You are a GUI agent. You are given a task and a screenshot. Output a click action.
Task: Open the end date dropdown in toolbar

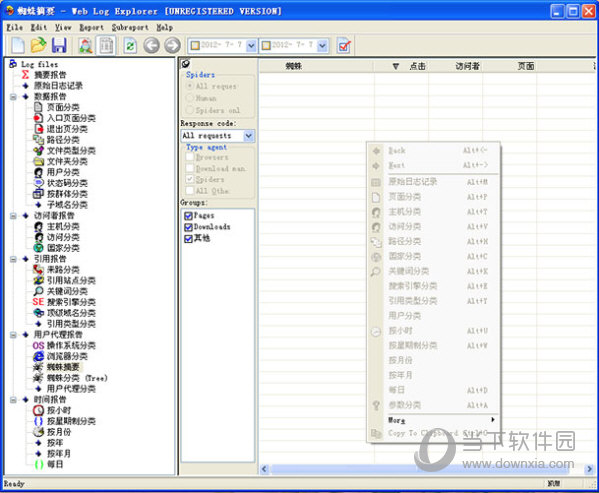(x=322, y=46)
